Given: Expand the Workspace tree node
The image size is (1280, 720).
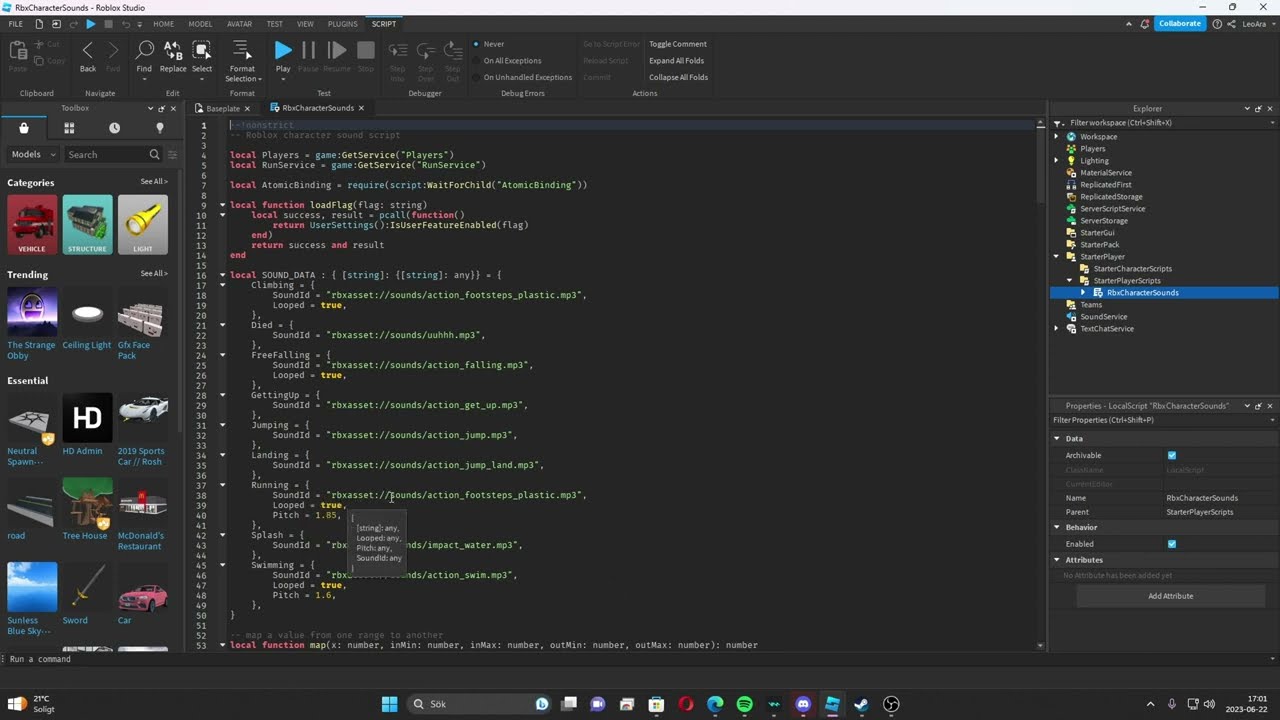Looking at the screenshot, I should [1057, 136].
